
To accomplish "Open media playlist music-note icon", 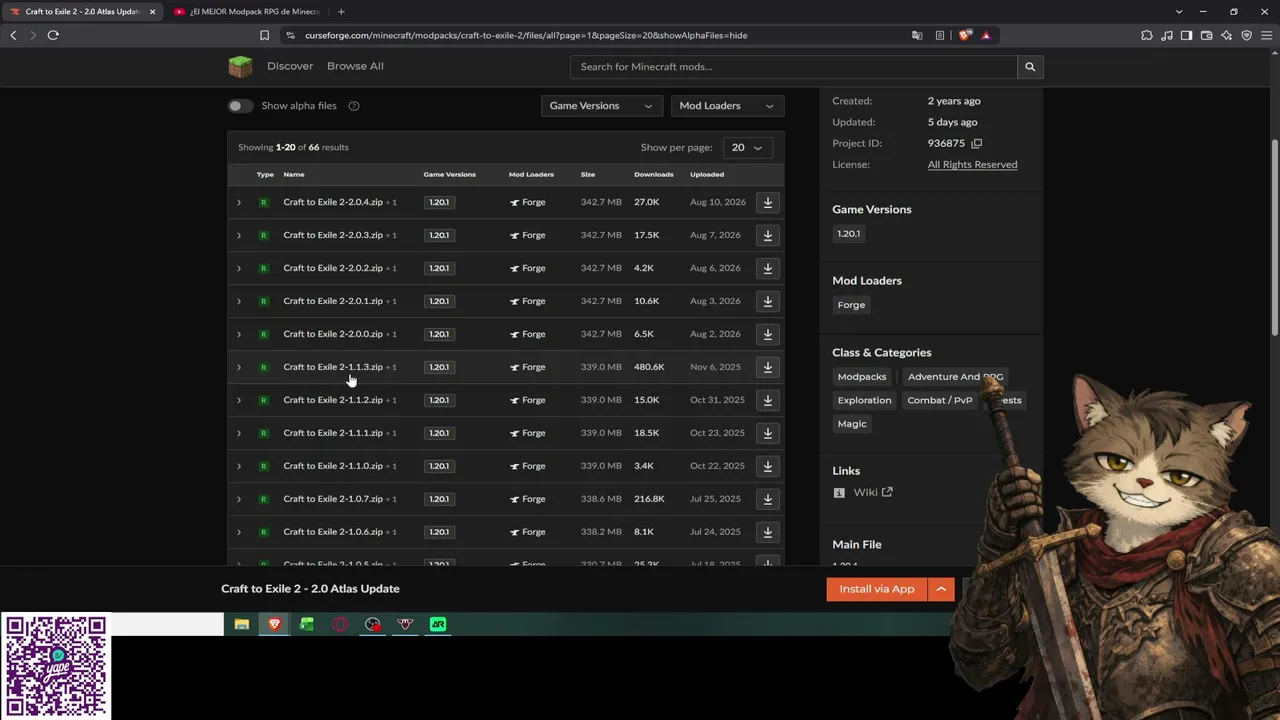I will point(1166,35).
